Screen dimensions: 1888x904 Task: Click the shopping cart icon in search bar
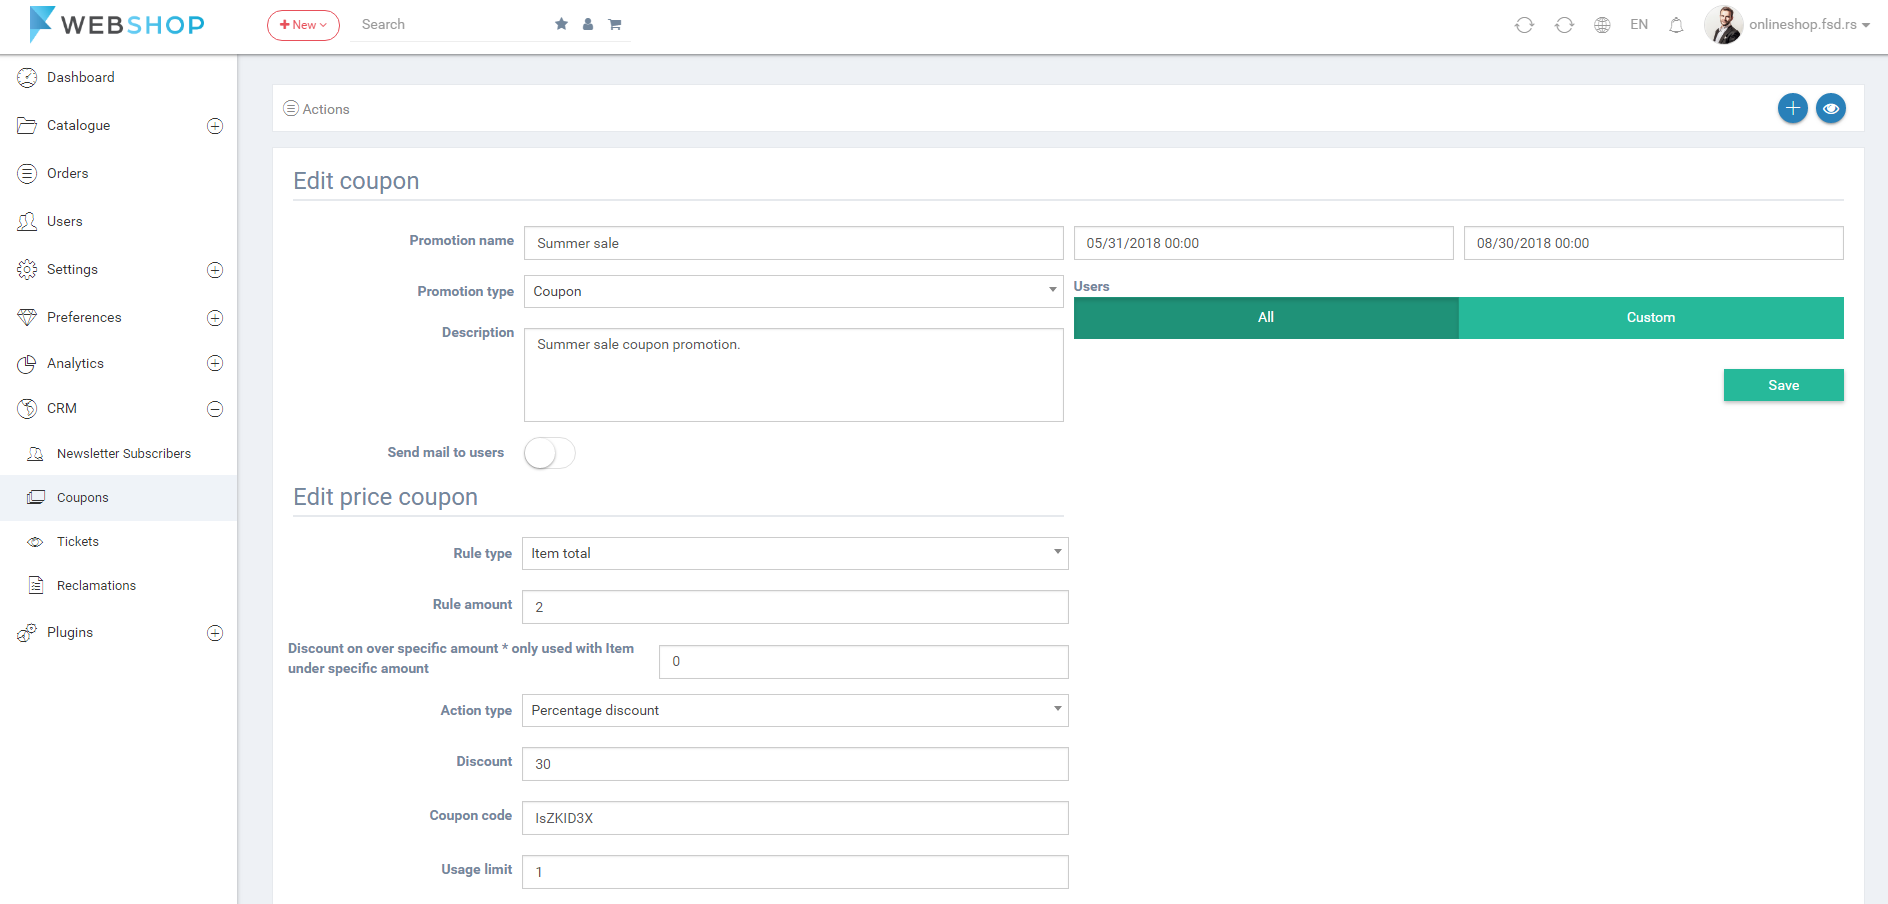pyautogui.click(x=615, y=24)
